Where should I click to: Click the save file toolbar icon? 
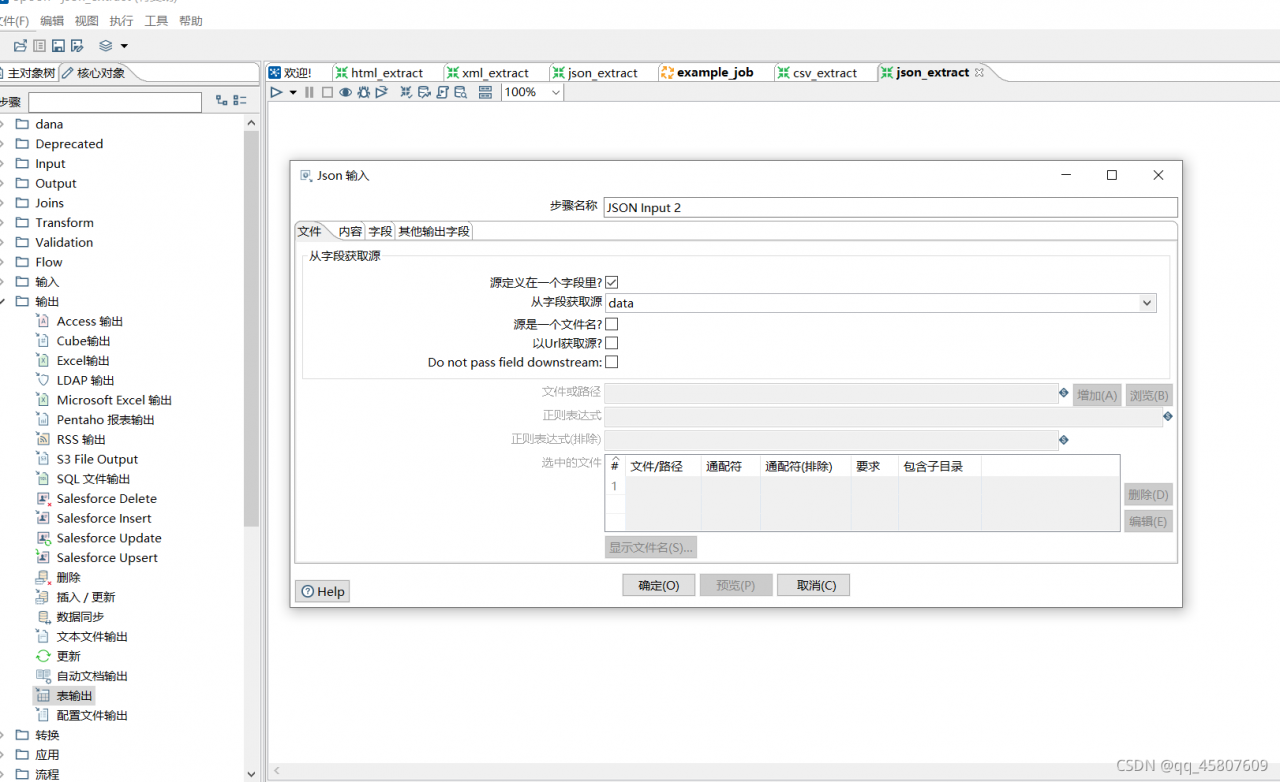coord(58,46)
